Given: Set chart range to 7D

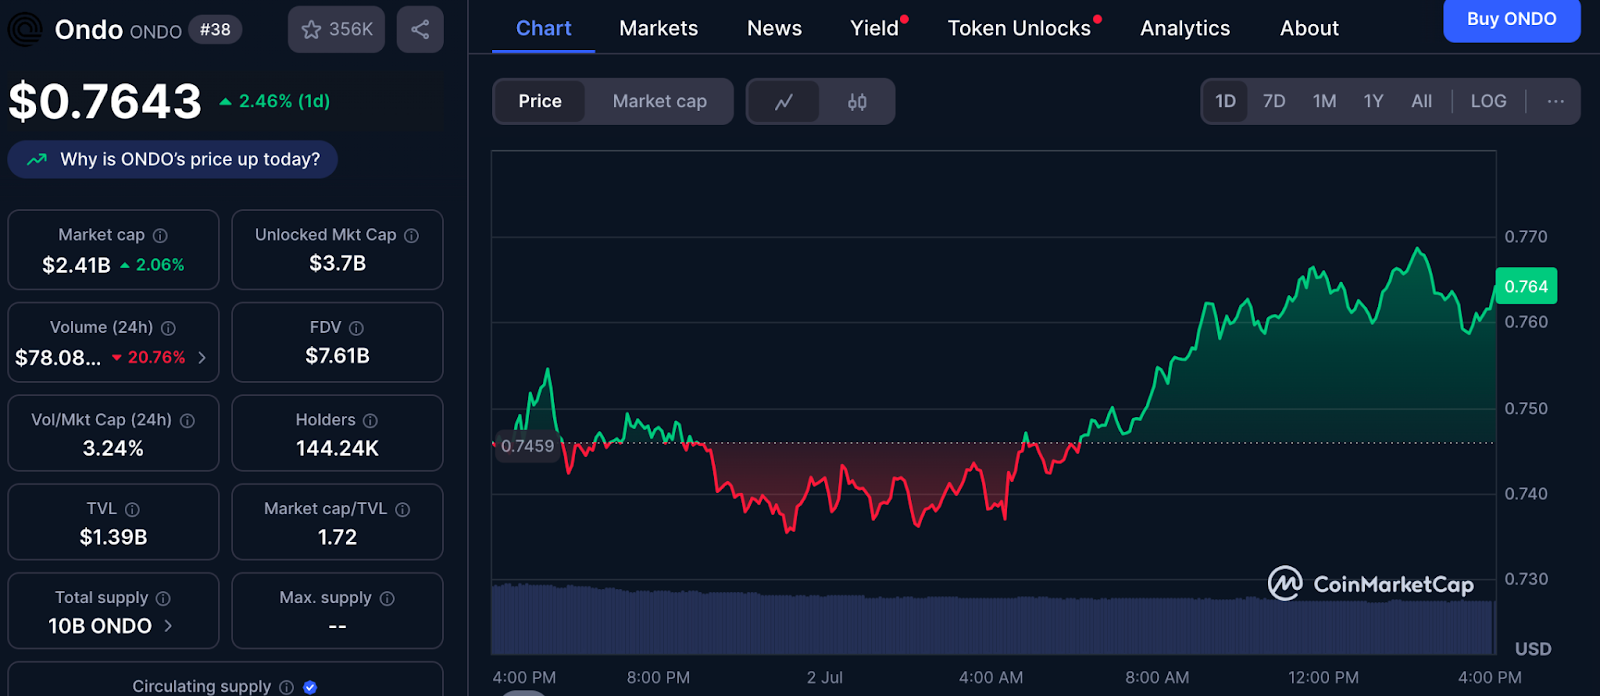Looking at the screenshot, I should (1274, 101).
